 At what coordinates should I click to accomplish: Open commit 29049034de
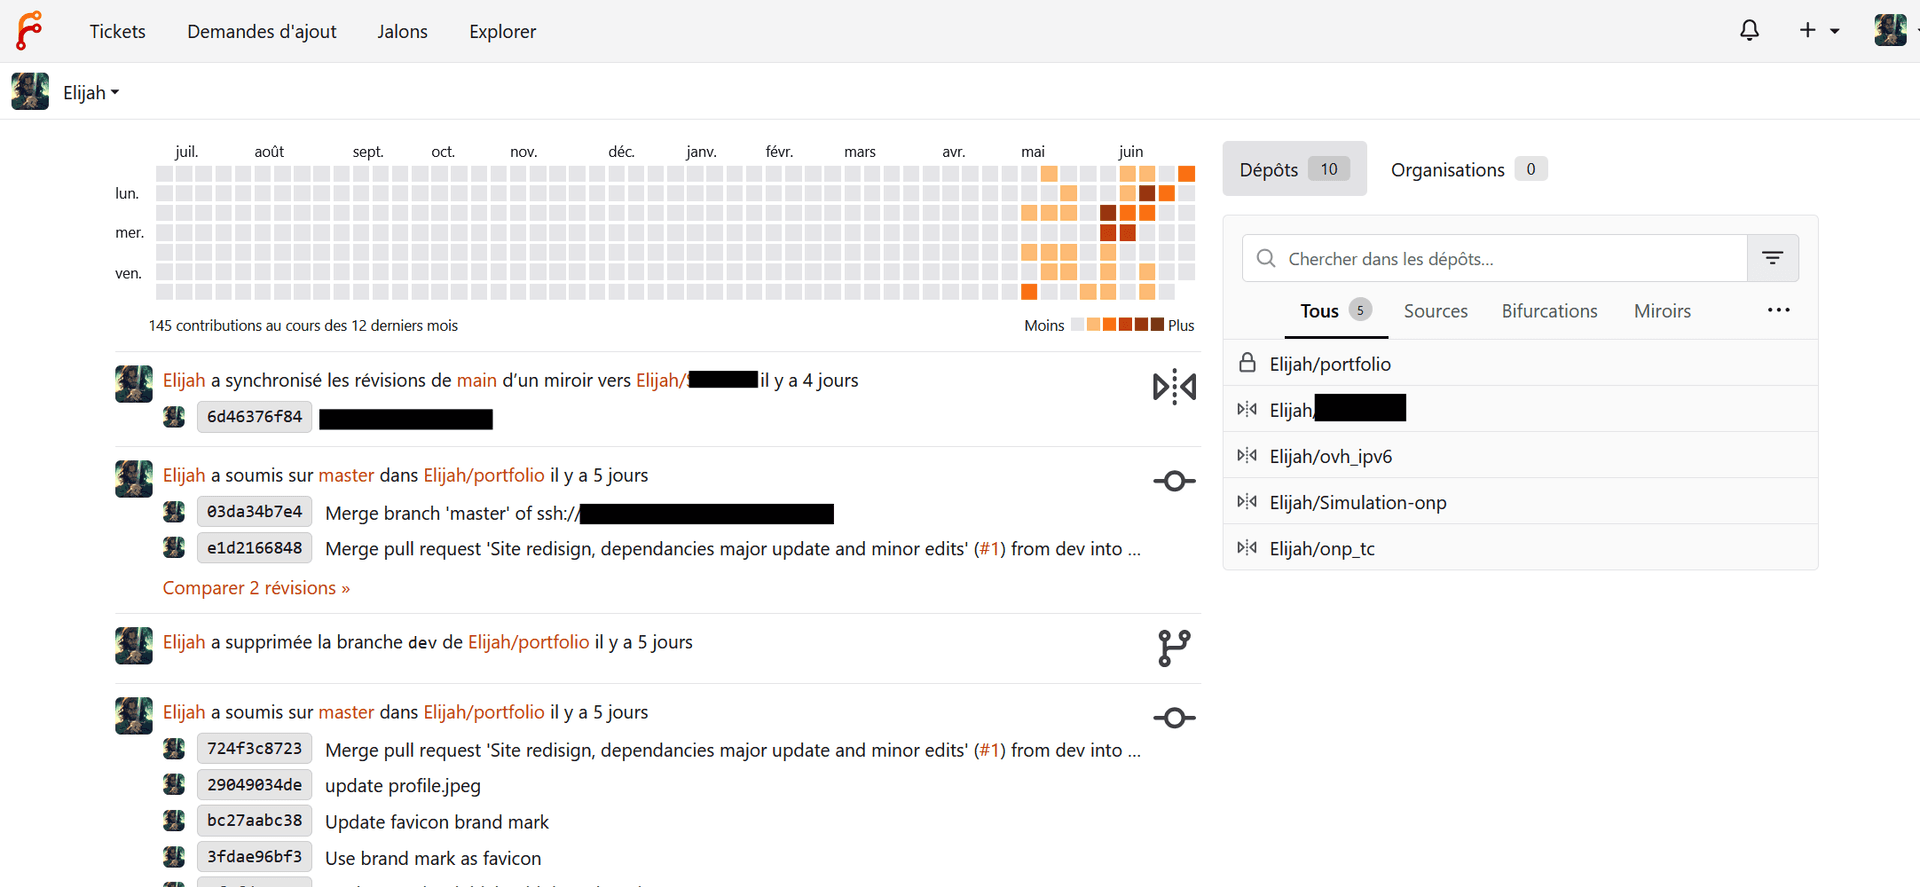point(254,785)
